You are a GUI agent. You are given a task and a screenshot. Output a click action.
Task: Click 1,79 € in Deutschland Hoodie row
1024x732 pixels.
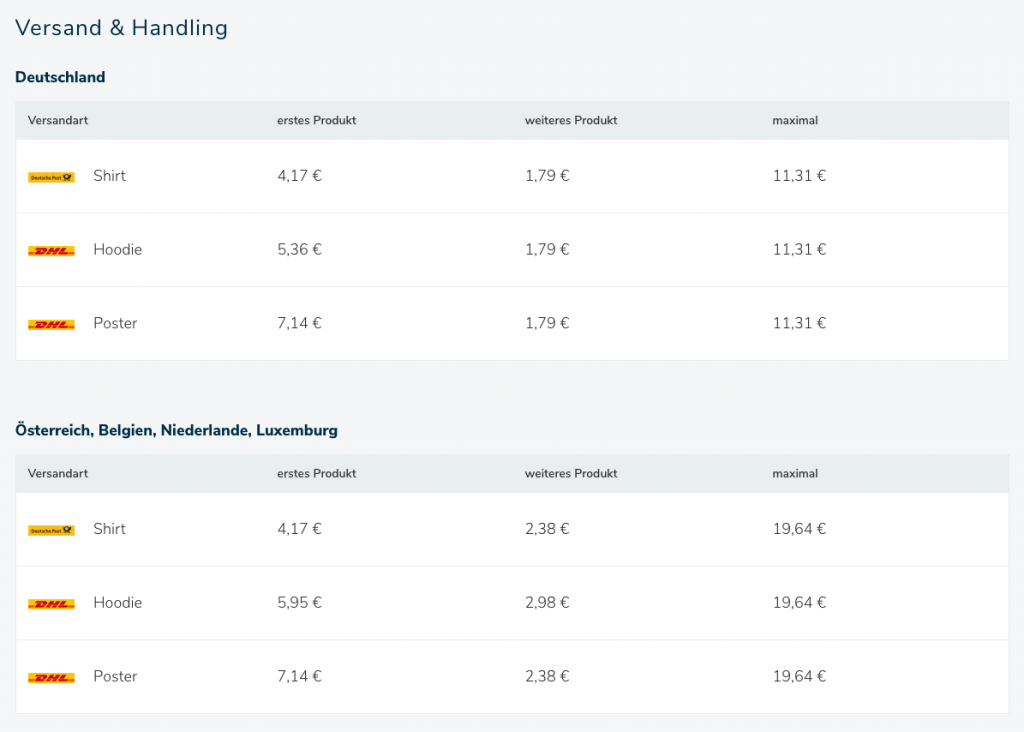tap(547, 249)
